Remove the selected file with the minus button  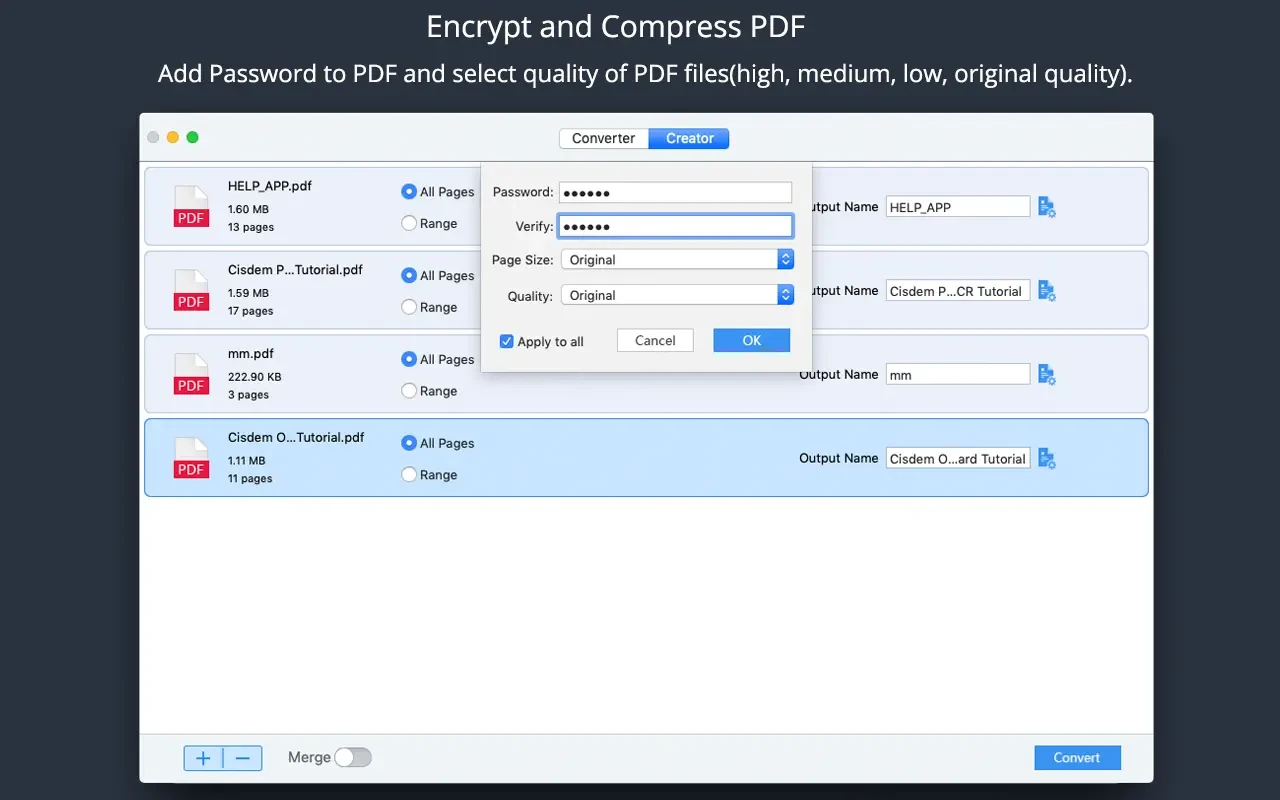point(243,758)
